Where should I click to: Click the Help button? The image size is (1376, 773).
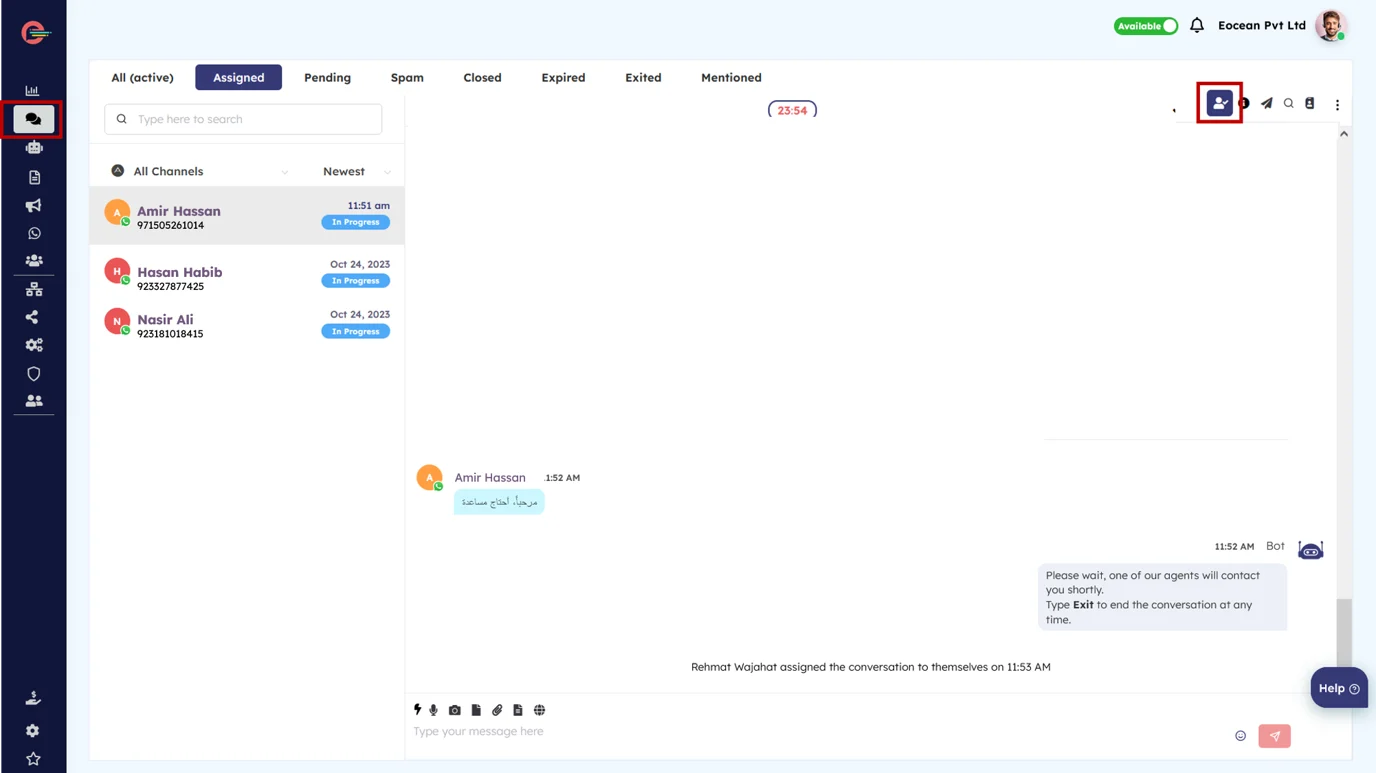1338,688
